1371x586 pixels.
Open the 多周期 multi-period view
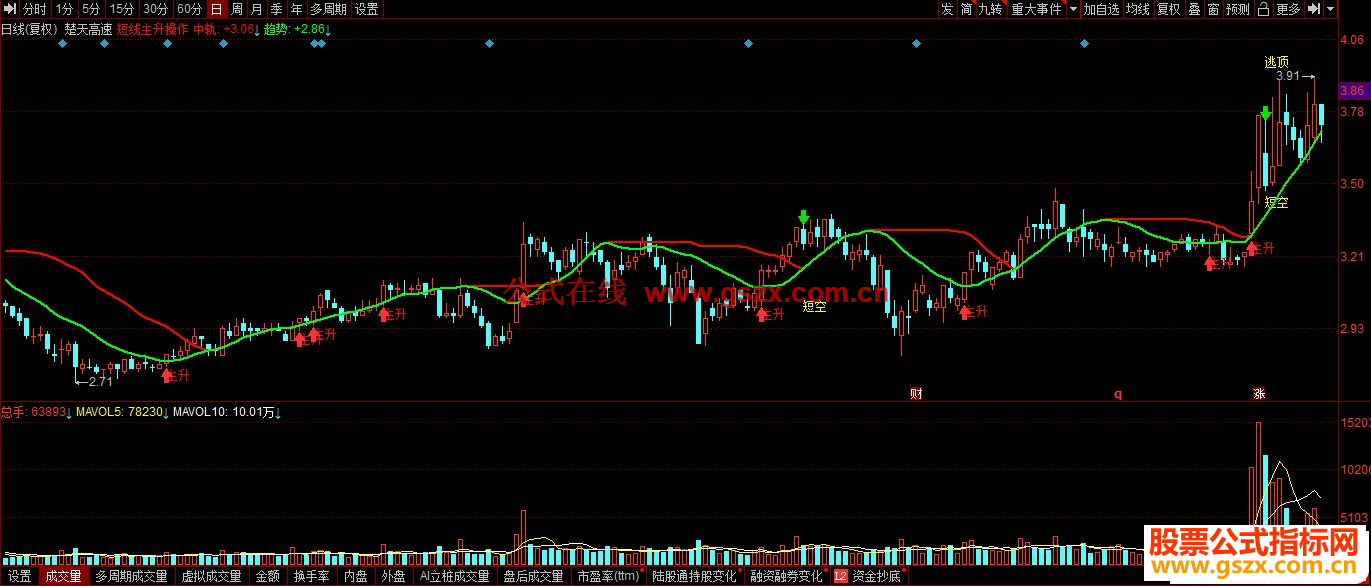tap(329, 9)
